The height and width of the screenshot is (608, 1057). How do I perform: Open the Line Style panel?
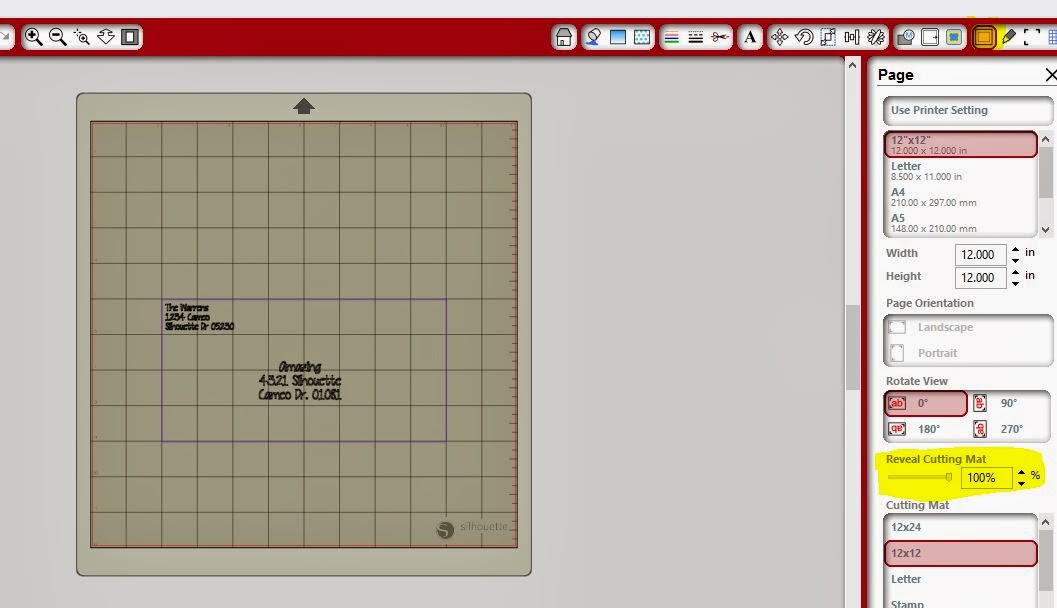(x=696, y=37)
